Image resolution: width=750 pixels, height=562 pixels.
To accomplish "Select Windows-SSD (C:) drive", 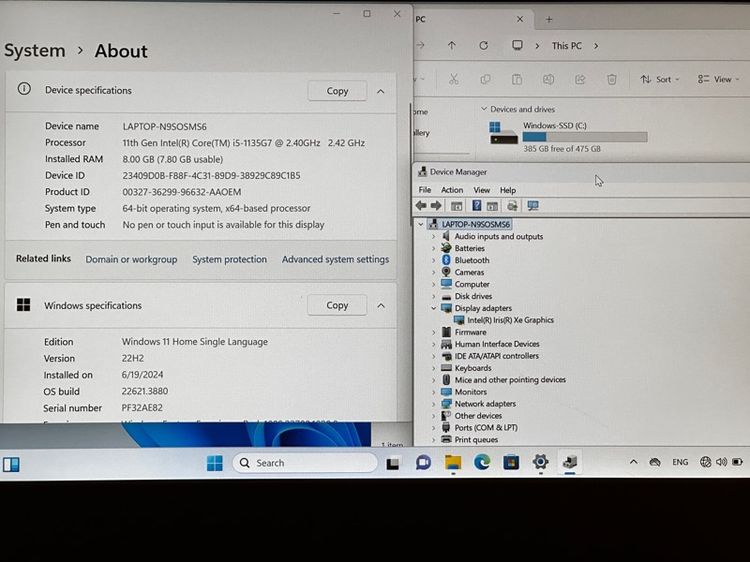I will [x=568, y=137].
